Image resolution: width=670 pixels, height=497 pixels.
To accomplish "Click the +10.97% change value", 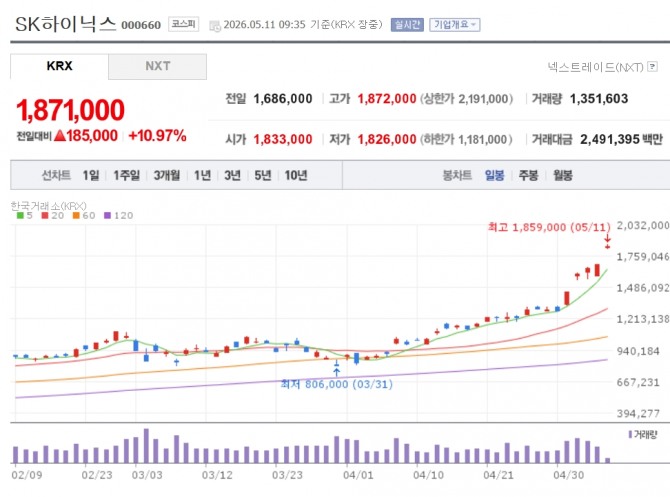I will click(x=157, y=136).
